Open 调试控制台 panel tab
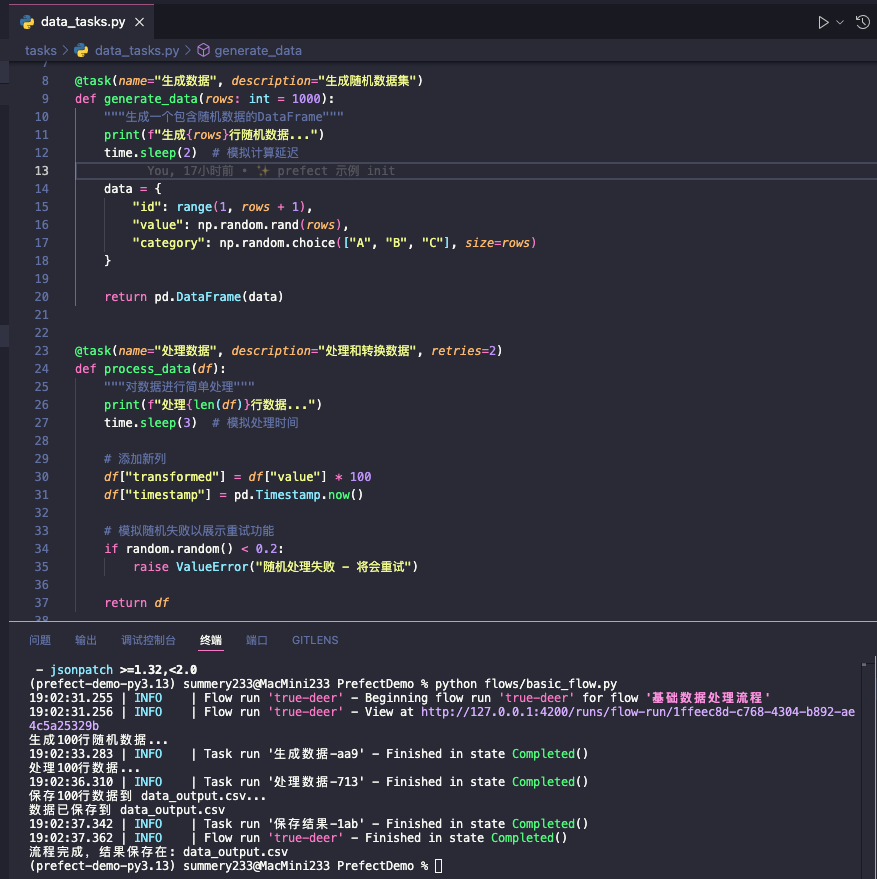The image size is (877, 879). click(149, 640)
